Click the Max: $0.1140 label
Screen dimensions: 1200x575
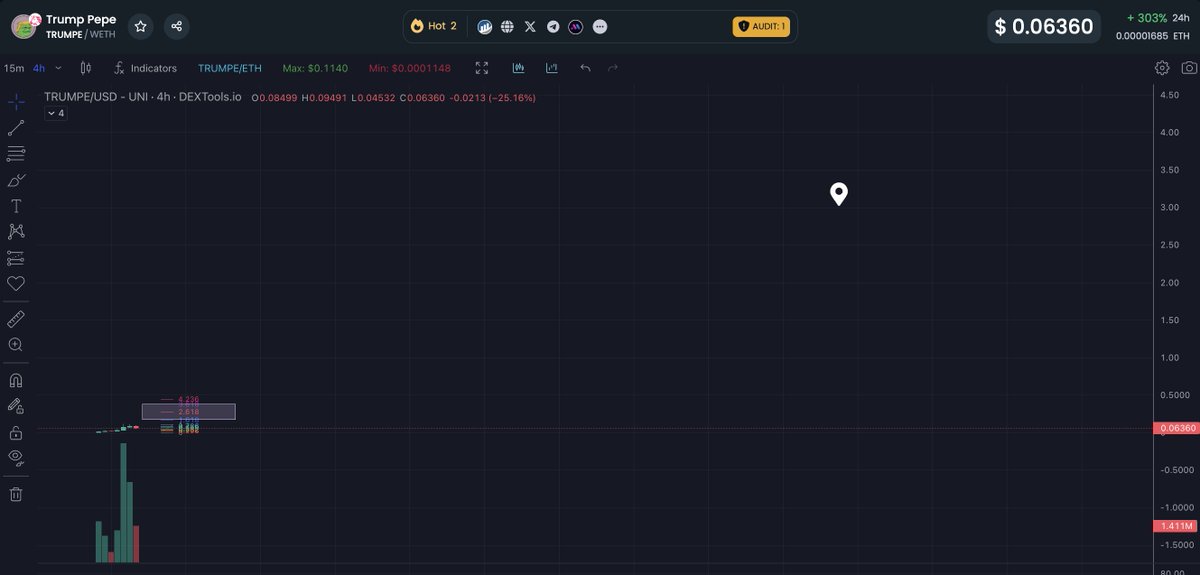(x=315, y=68)
